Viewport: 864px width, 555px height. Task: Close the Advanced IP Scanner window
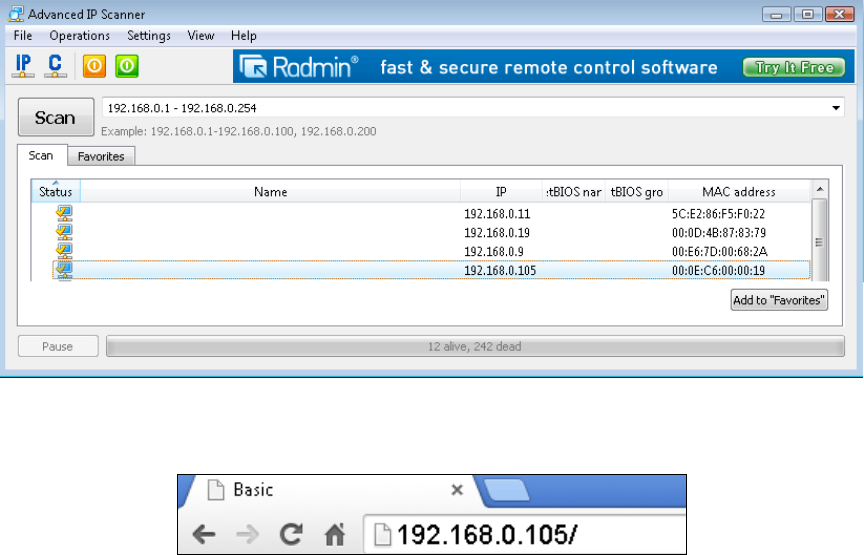click(x=840, y=14)
